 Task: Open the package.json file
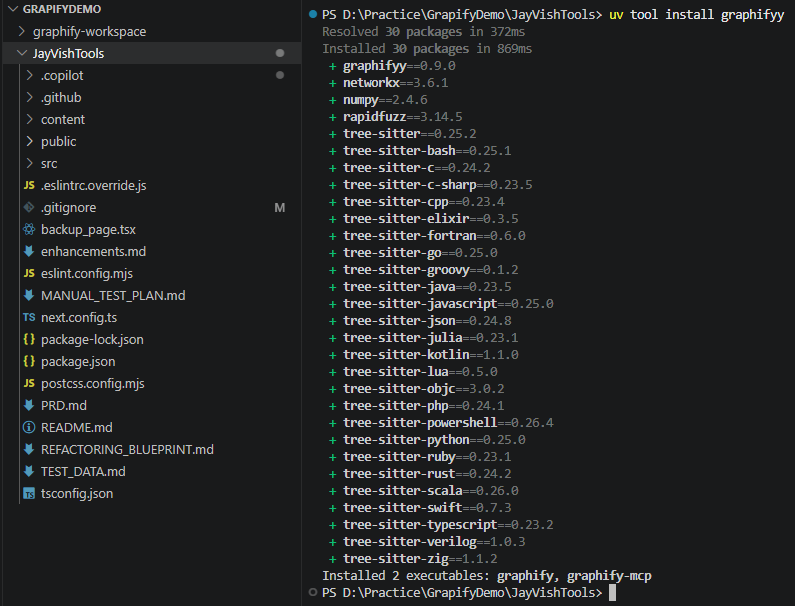tap(78, 362)
